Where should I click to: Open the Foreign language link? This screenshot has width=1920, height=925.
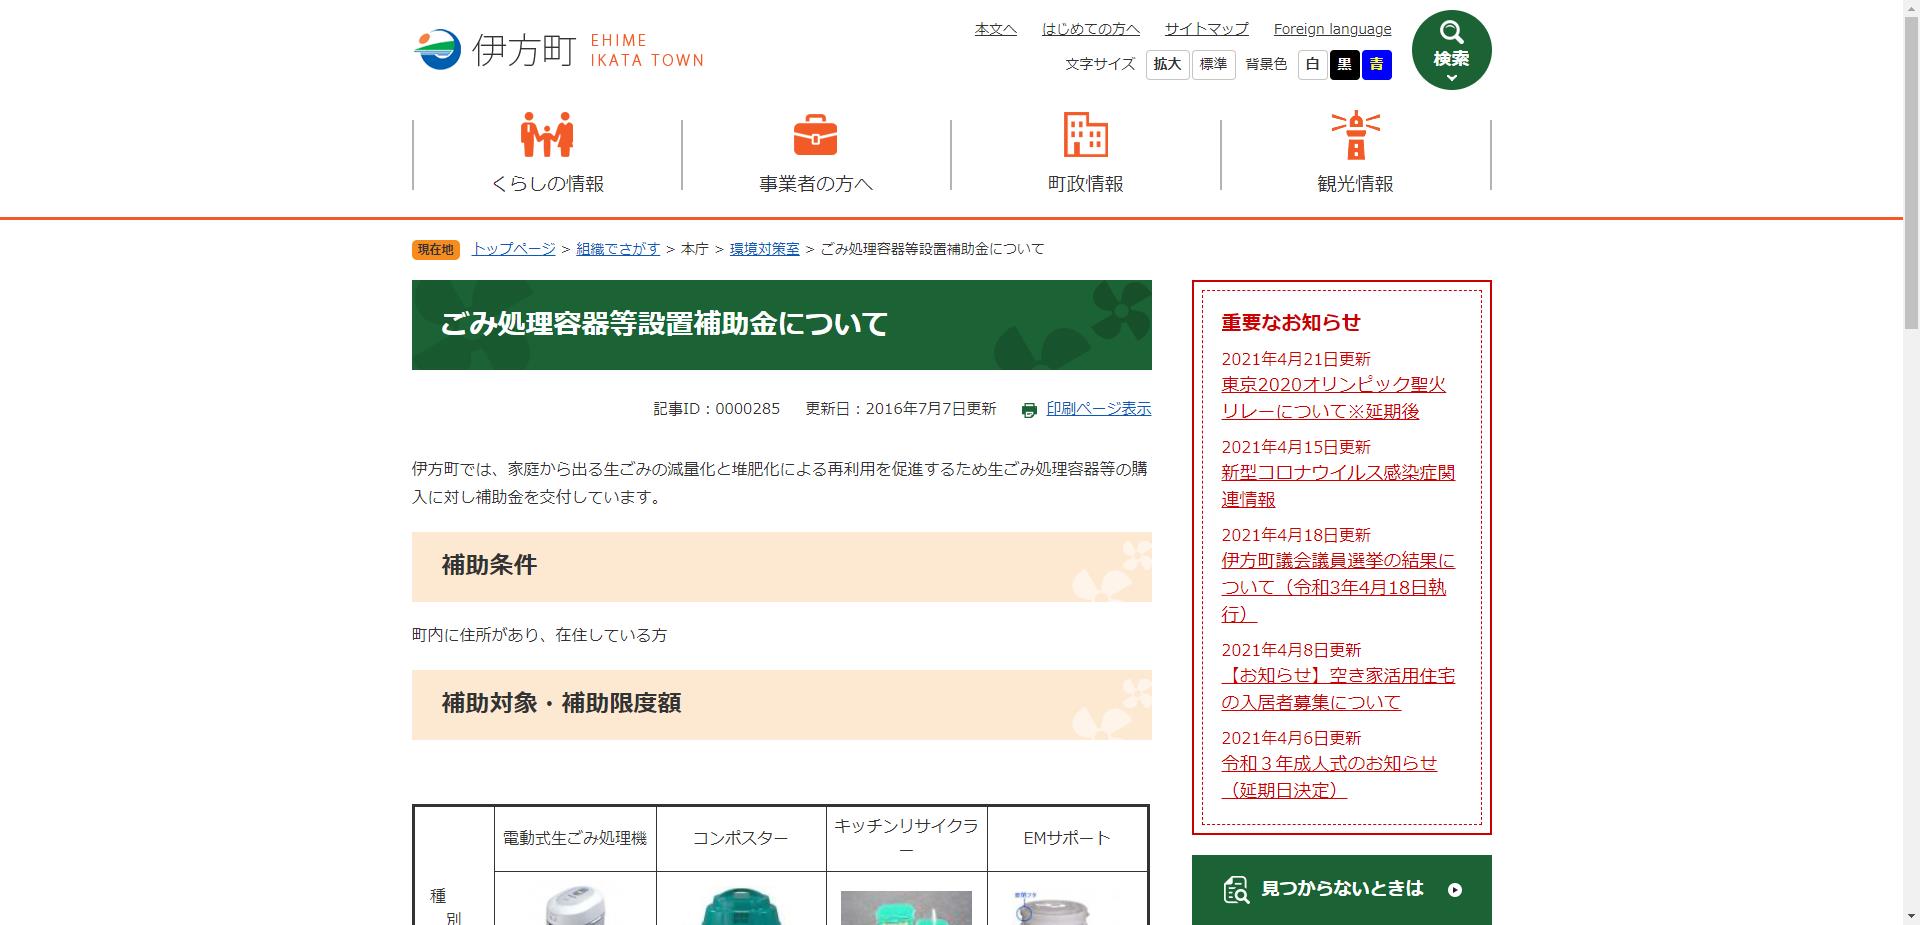tap(1332, 29)
